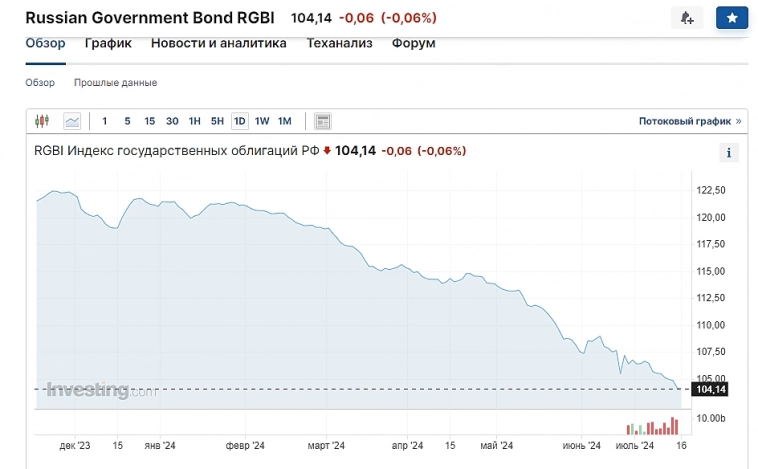Choose the 1W interval
Image resolution: width=758 pixels, height=469 pixels.
point(262,121)
